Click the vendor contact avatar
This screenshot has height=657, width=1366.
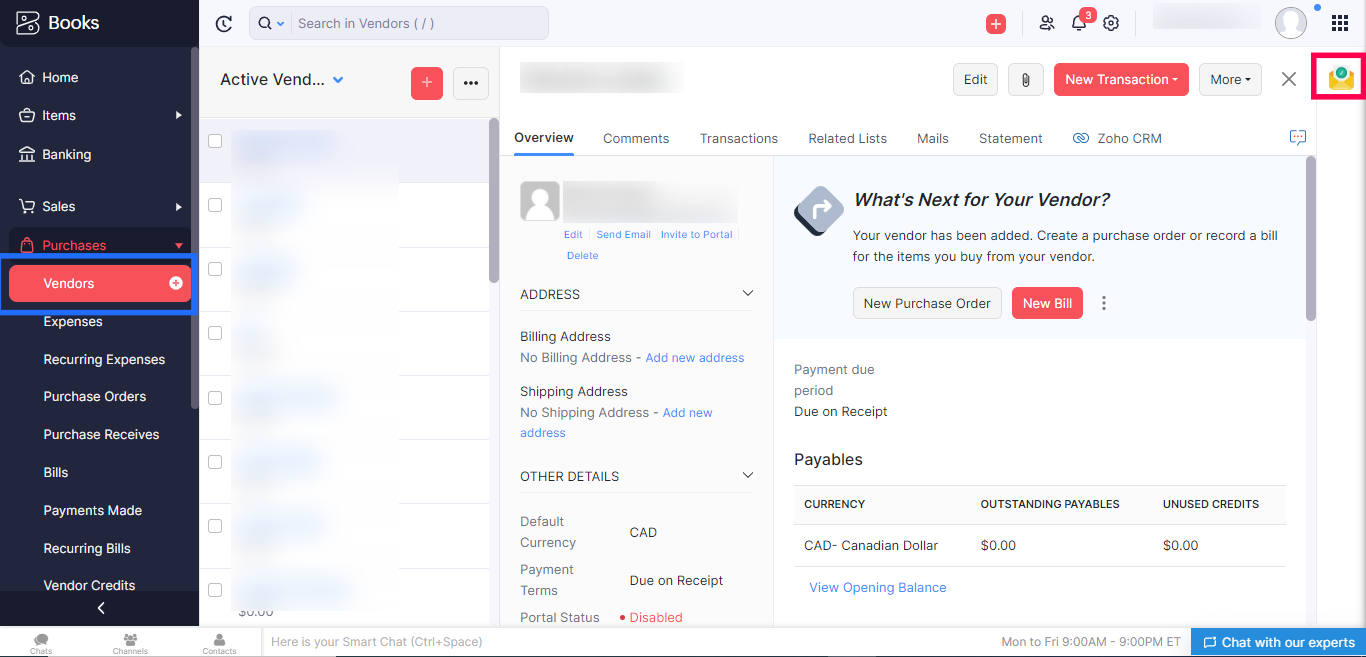540,202
